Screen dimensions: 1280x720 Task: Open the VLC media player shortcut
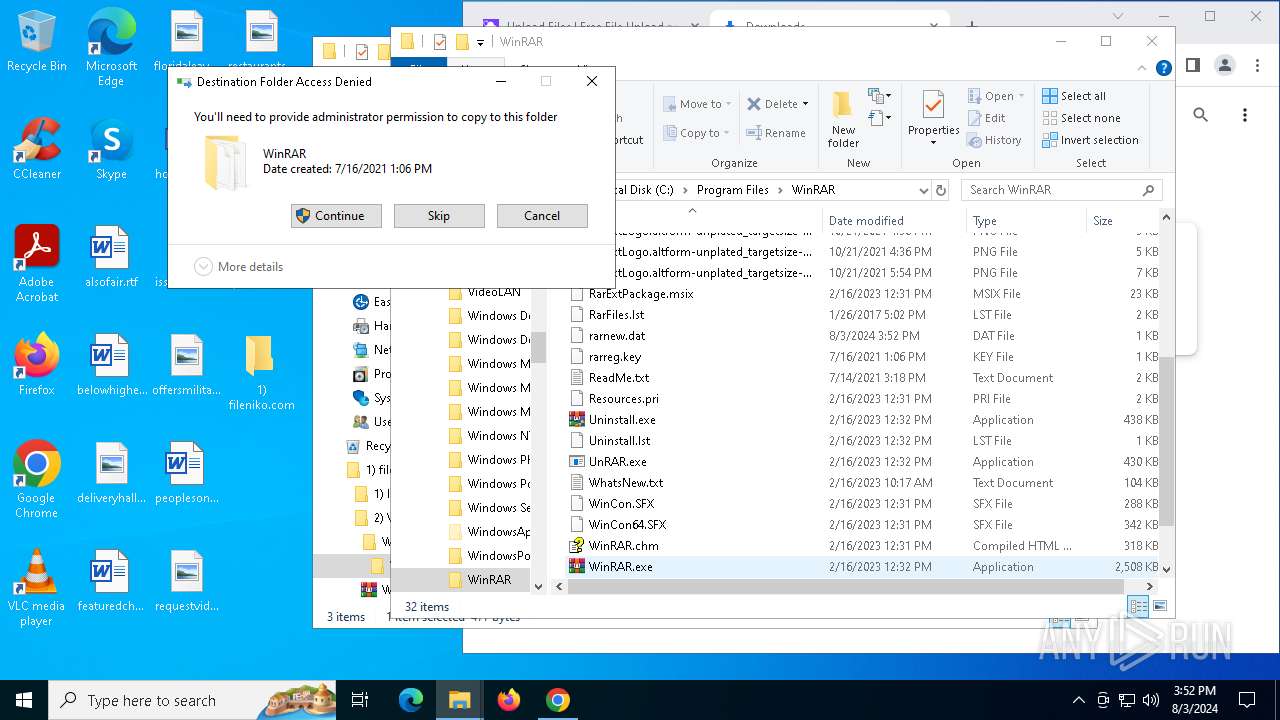coord(37,587)
